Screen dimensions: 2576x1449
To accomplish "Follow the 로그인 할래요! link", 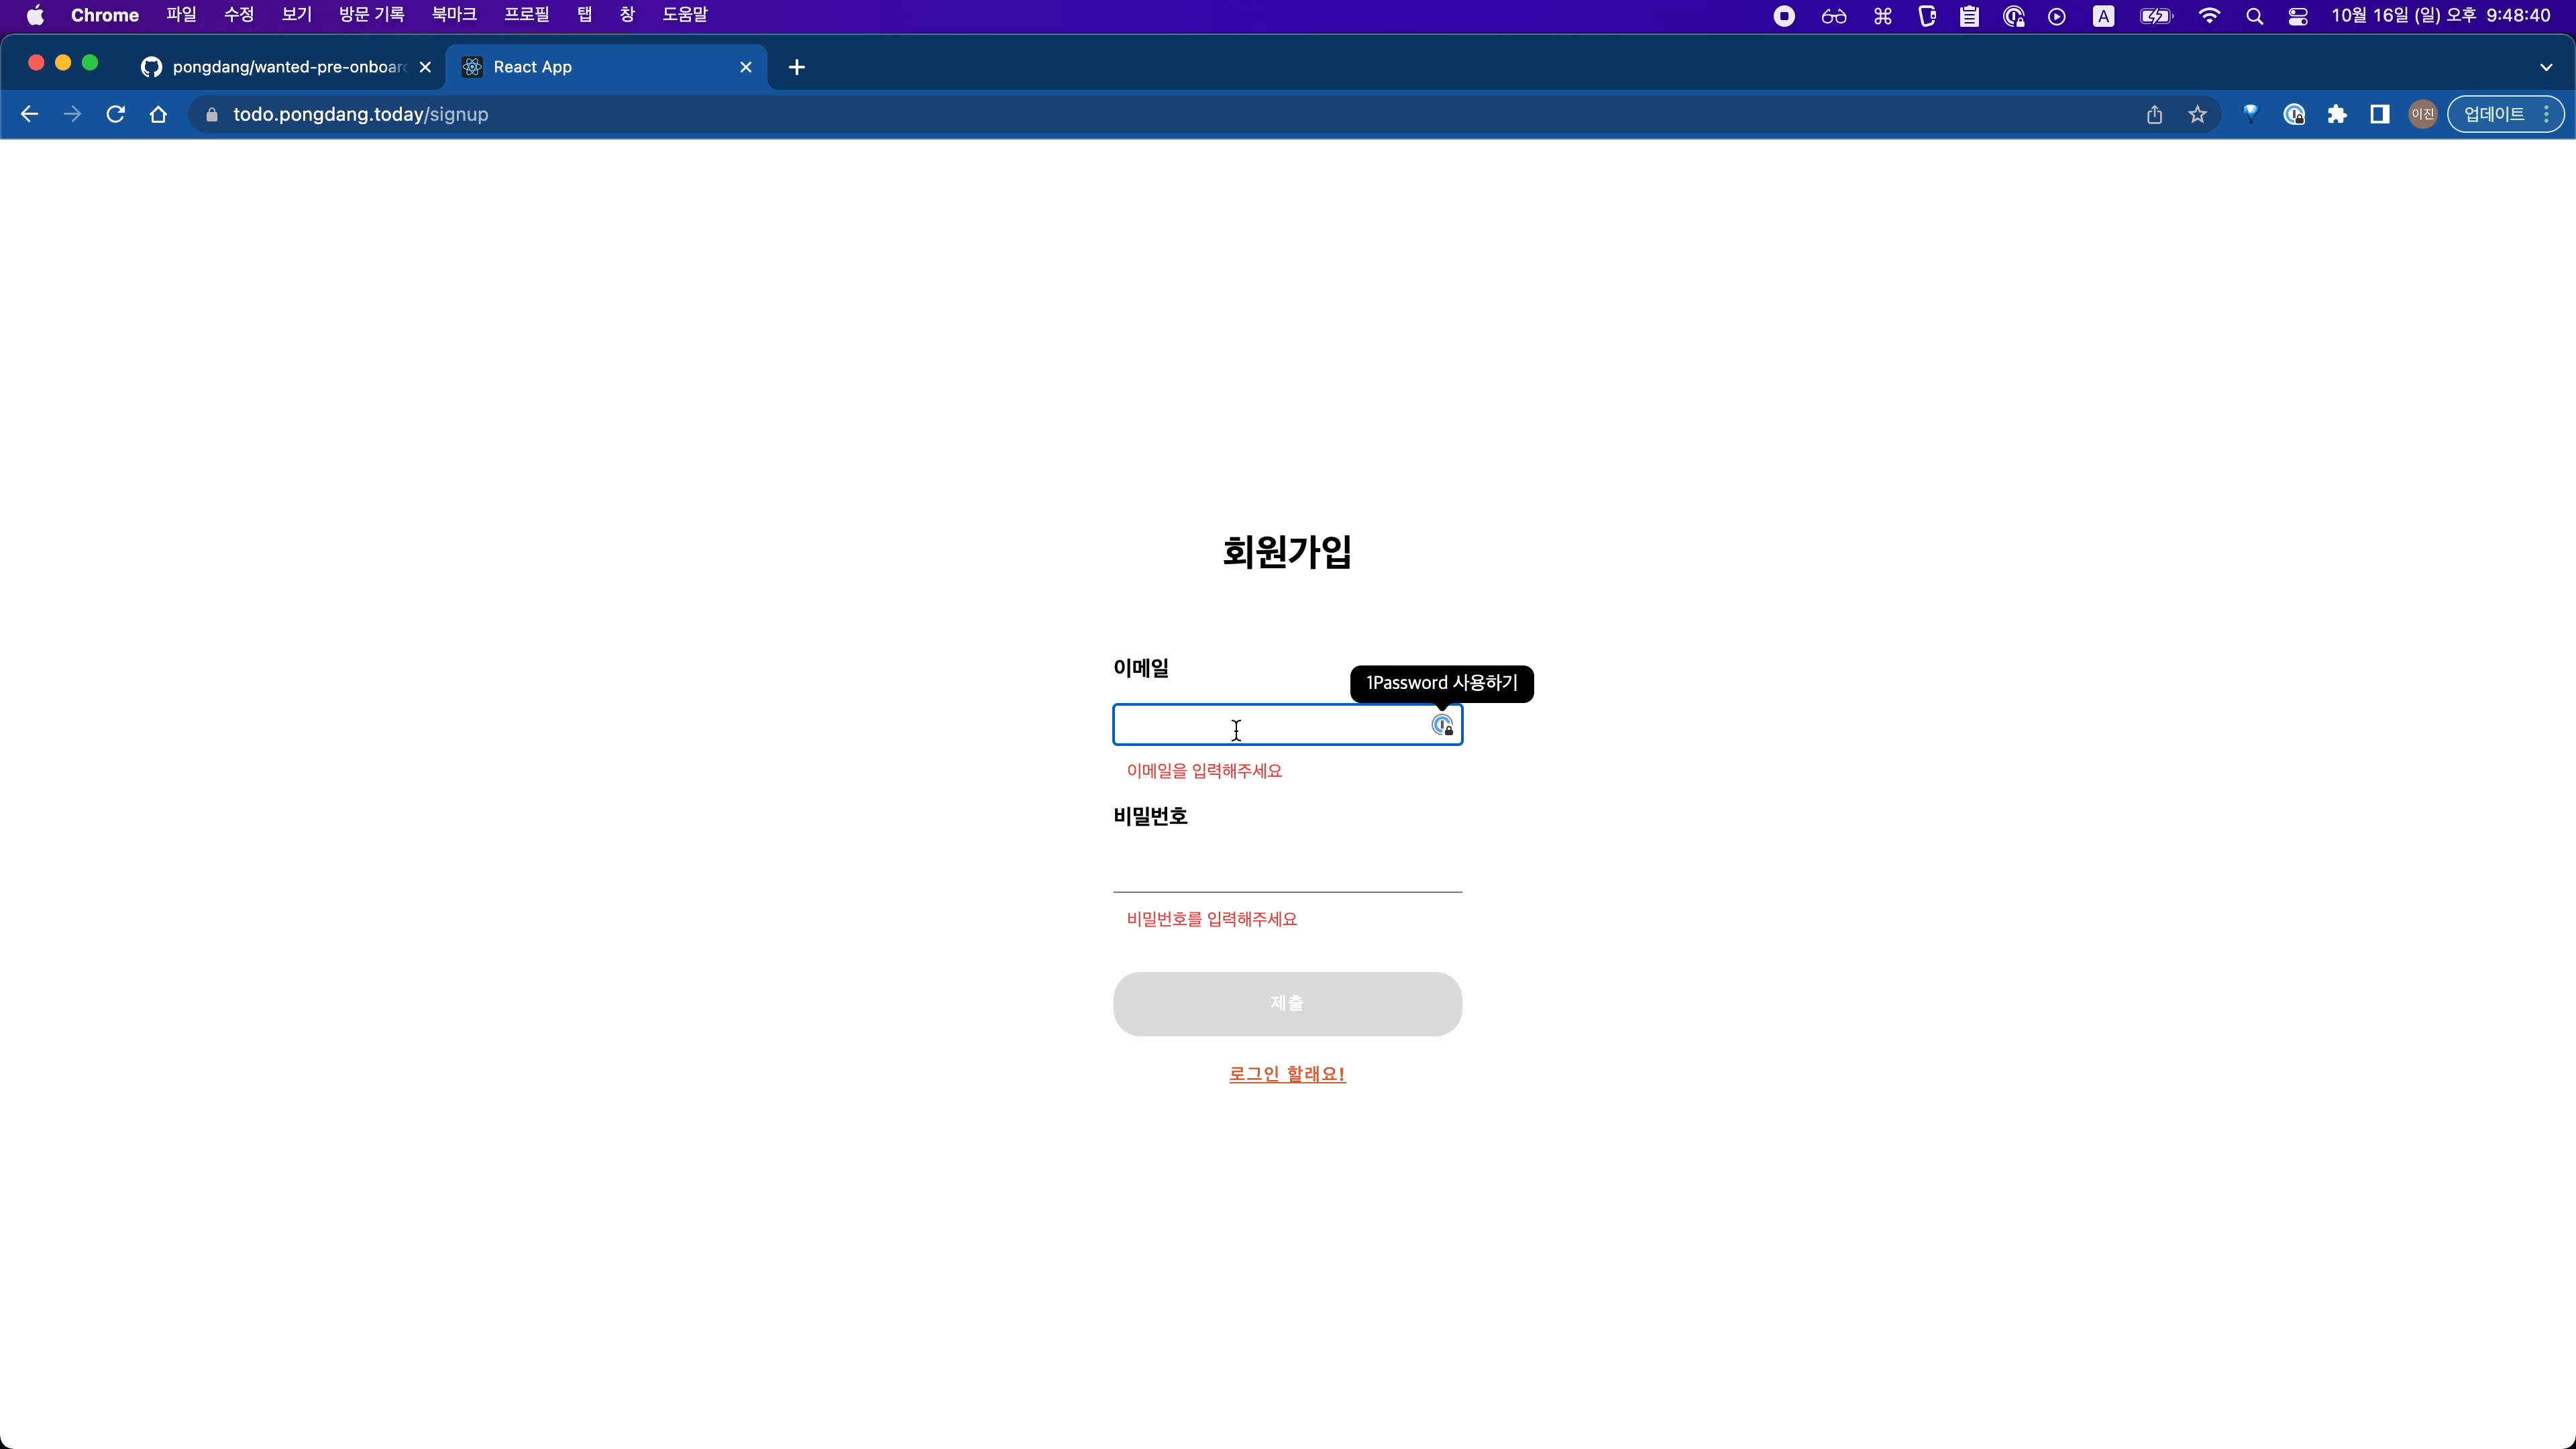I will [x=1287, y=1073].
